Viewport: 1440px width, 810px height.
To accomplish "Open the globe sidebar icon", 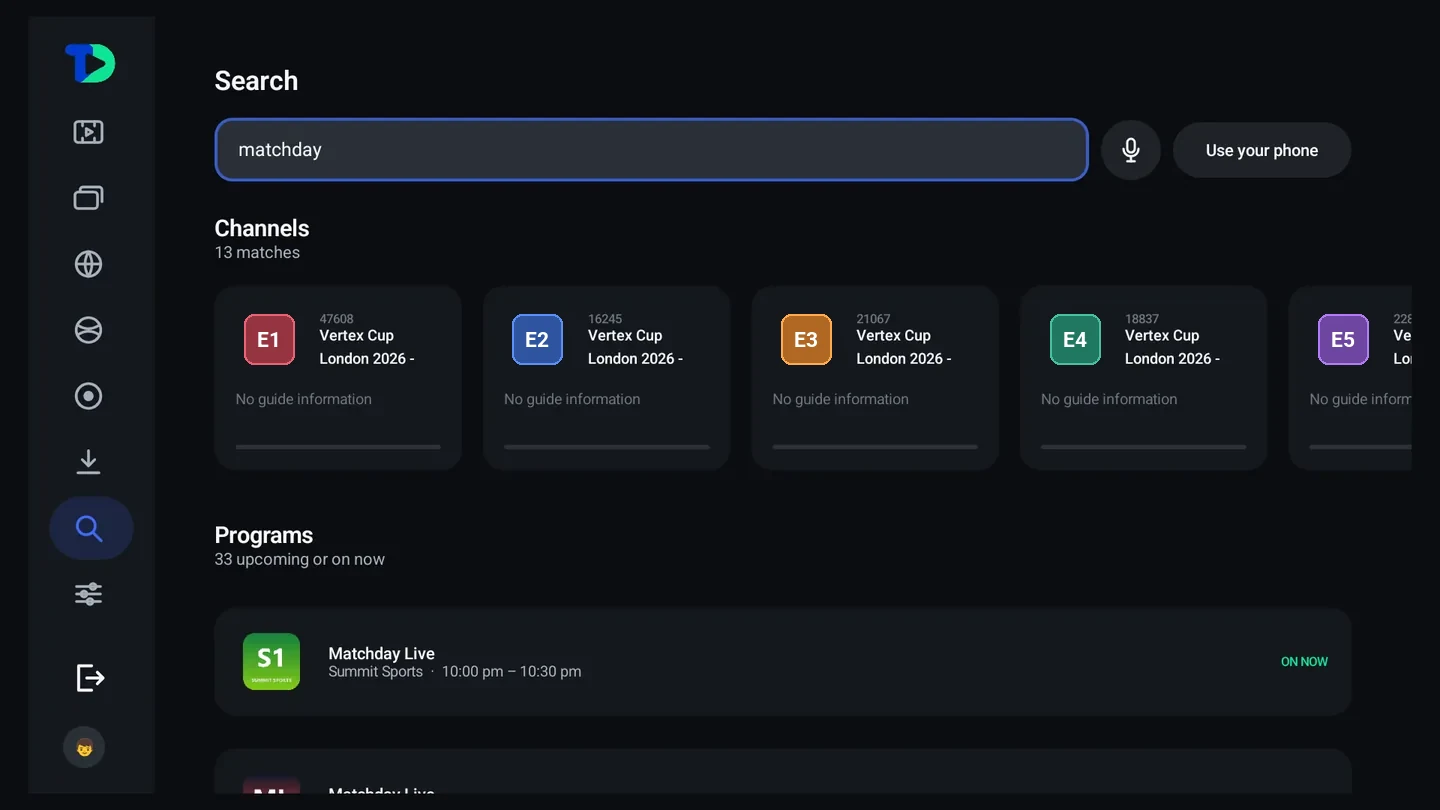I will tap(89, 264).
